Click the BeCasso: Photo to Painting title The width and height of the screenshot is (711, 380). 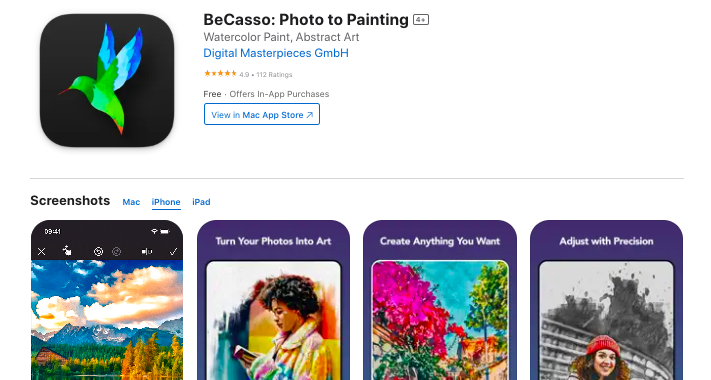(x=306, y=19)
